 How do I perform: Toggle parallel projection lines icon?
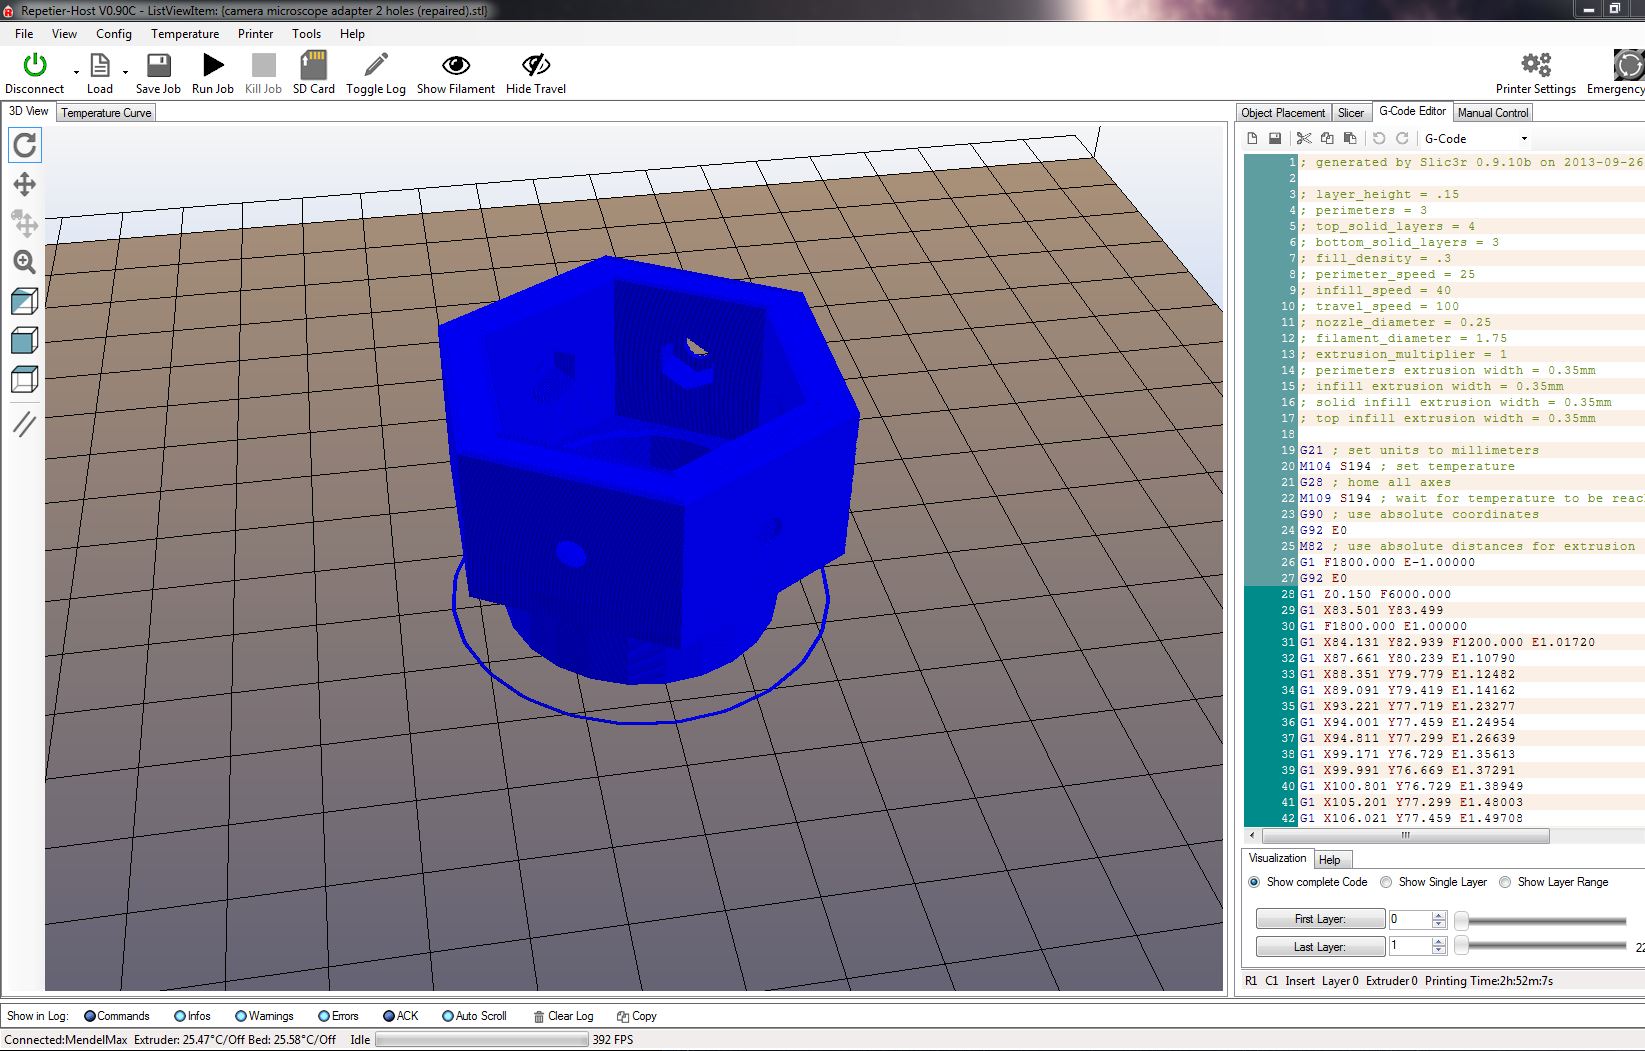tap(24, 424)
